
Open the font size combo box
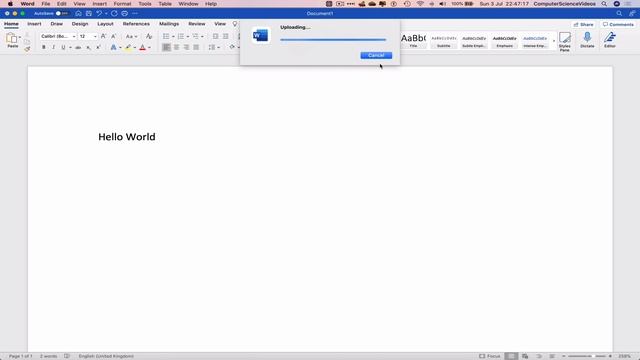[x=88, y=36]
